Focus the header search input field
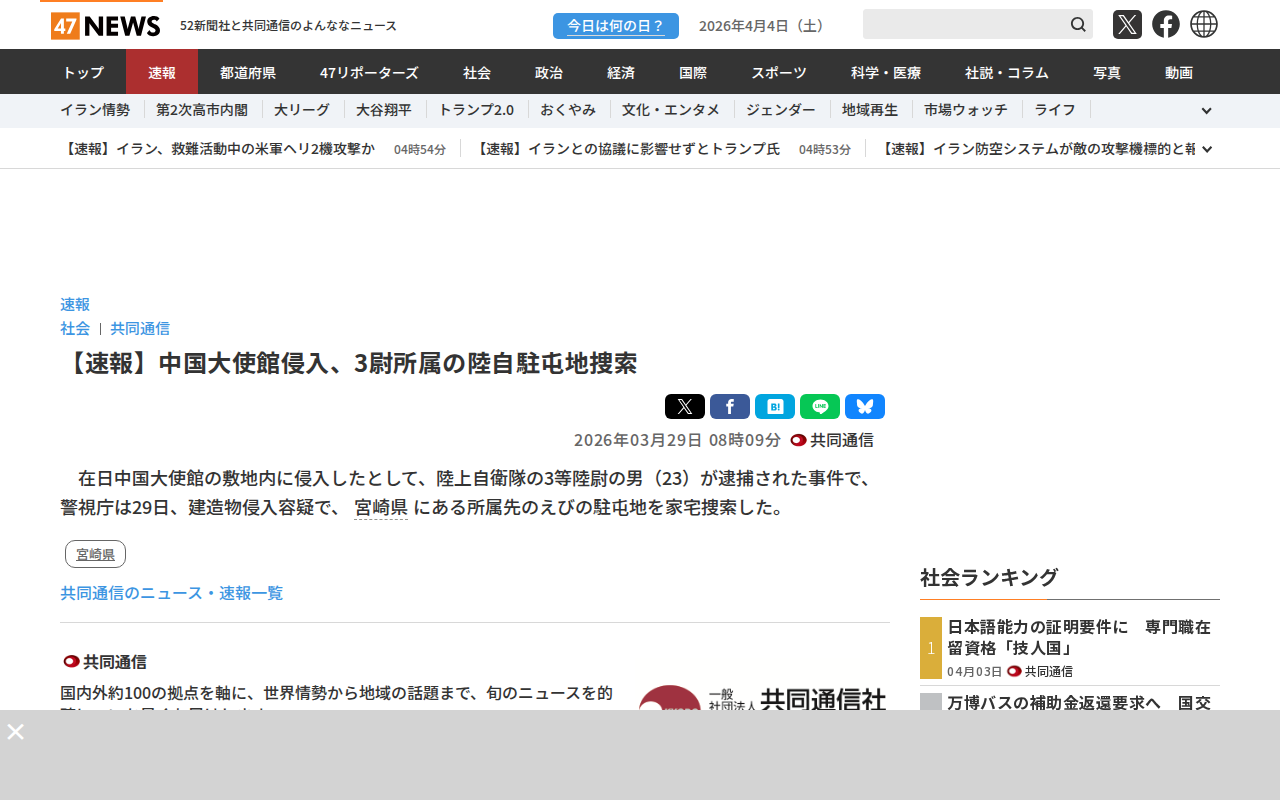The image size is (1280, 800). pos(965,24)
